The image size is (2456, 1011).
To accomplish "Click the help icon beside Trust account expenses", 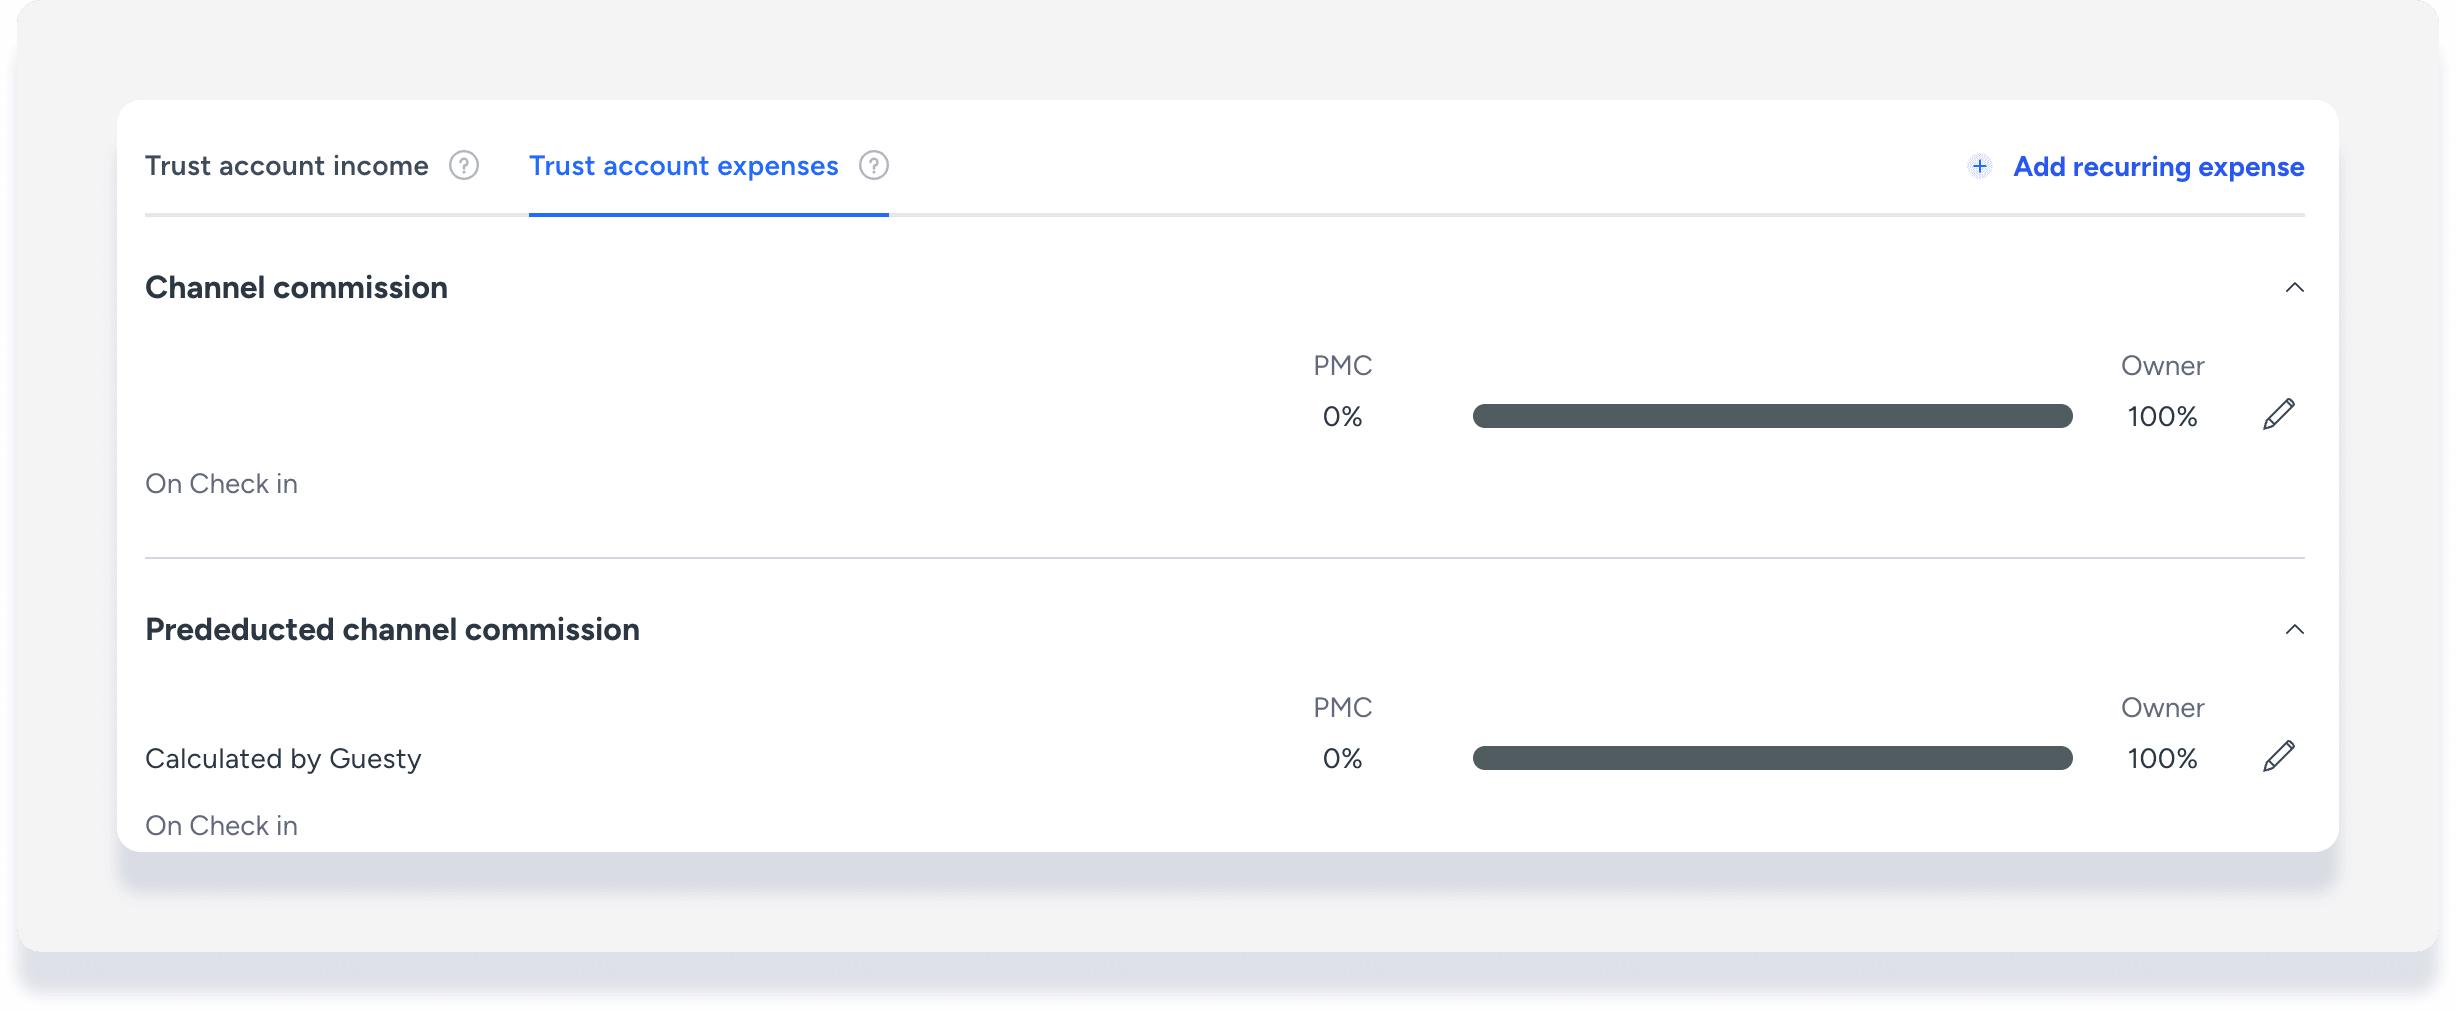I will pos(873,165).
